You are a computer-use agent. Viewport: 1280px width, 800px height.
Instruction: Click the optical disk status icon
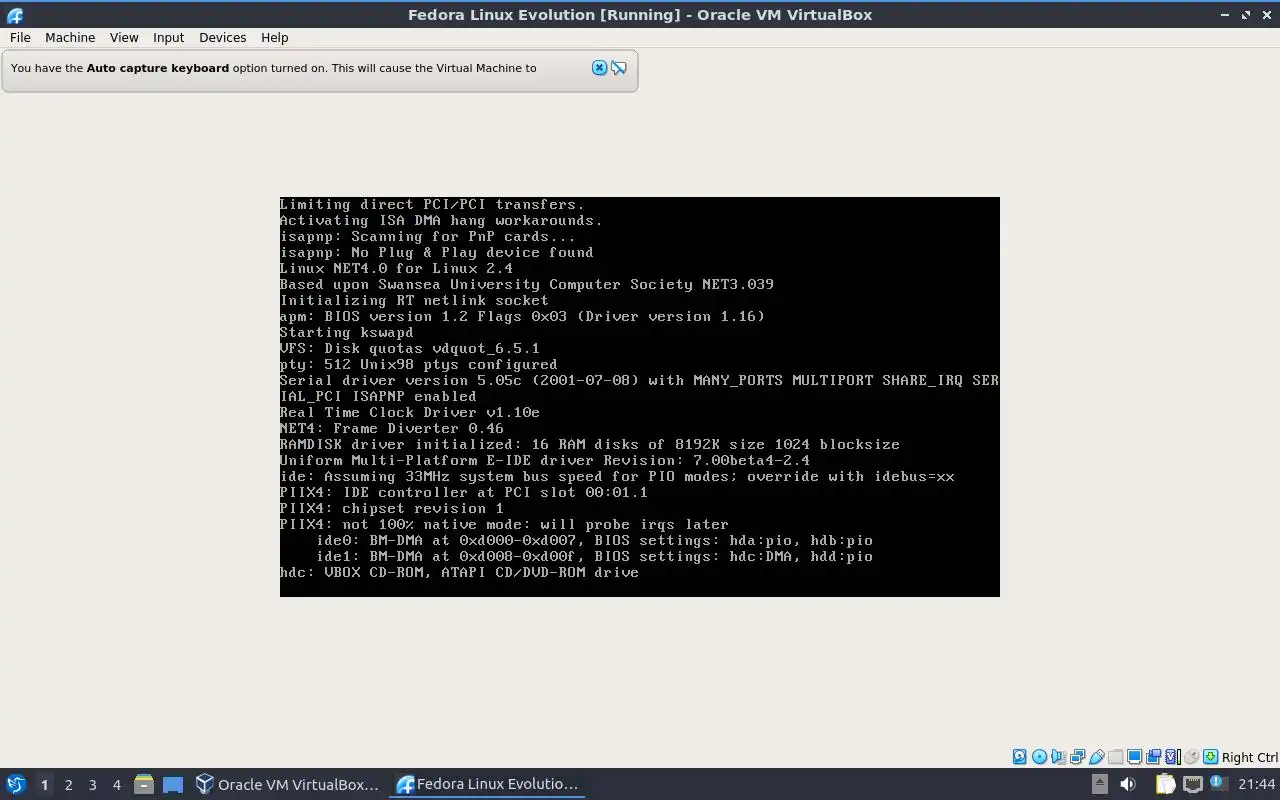coord(1039,757)
